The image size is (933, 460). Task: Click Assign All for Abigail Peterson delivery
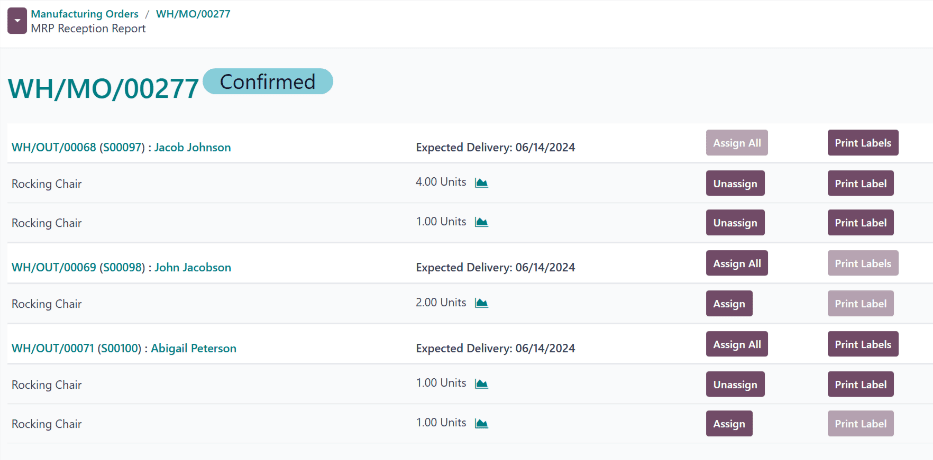tap(736, 344)
